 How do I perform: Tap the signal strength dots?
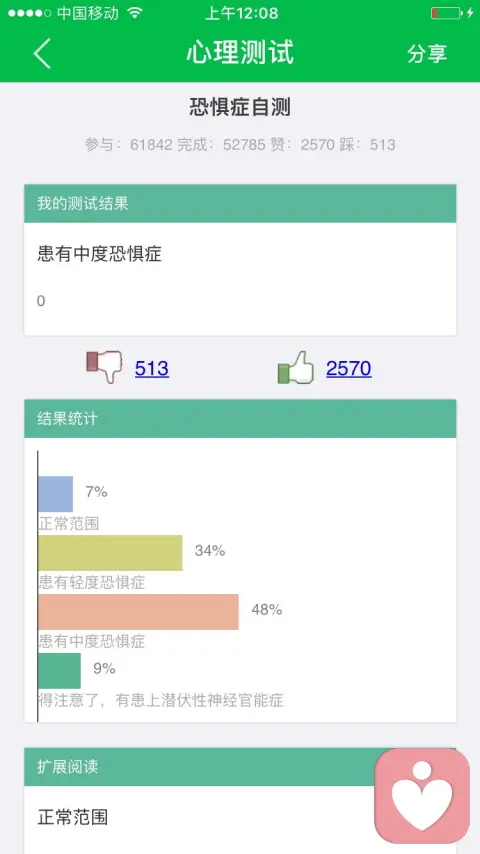tap(29, 13)
